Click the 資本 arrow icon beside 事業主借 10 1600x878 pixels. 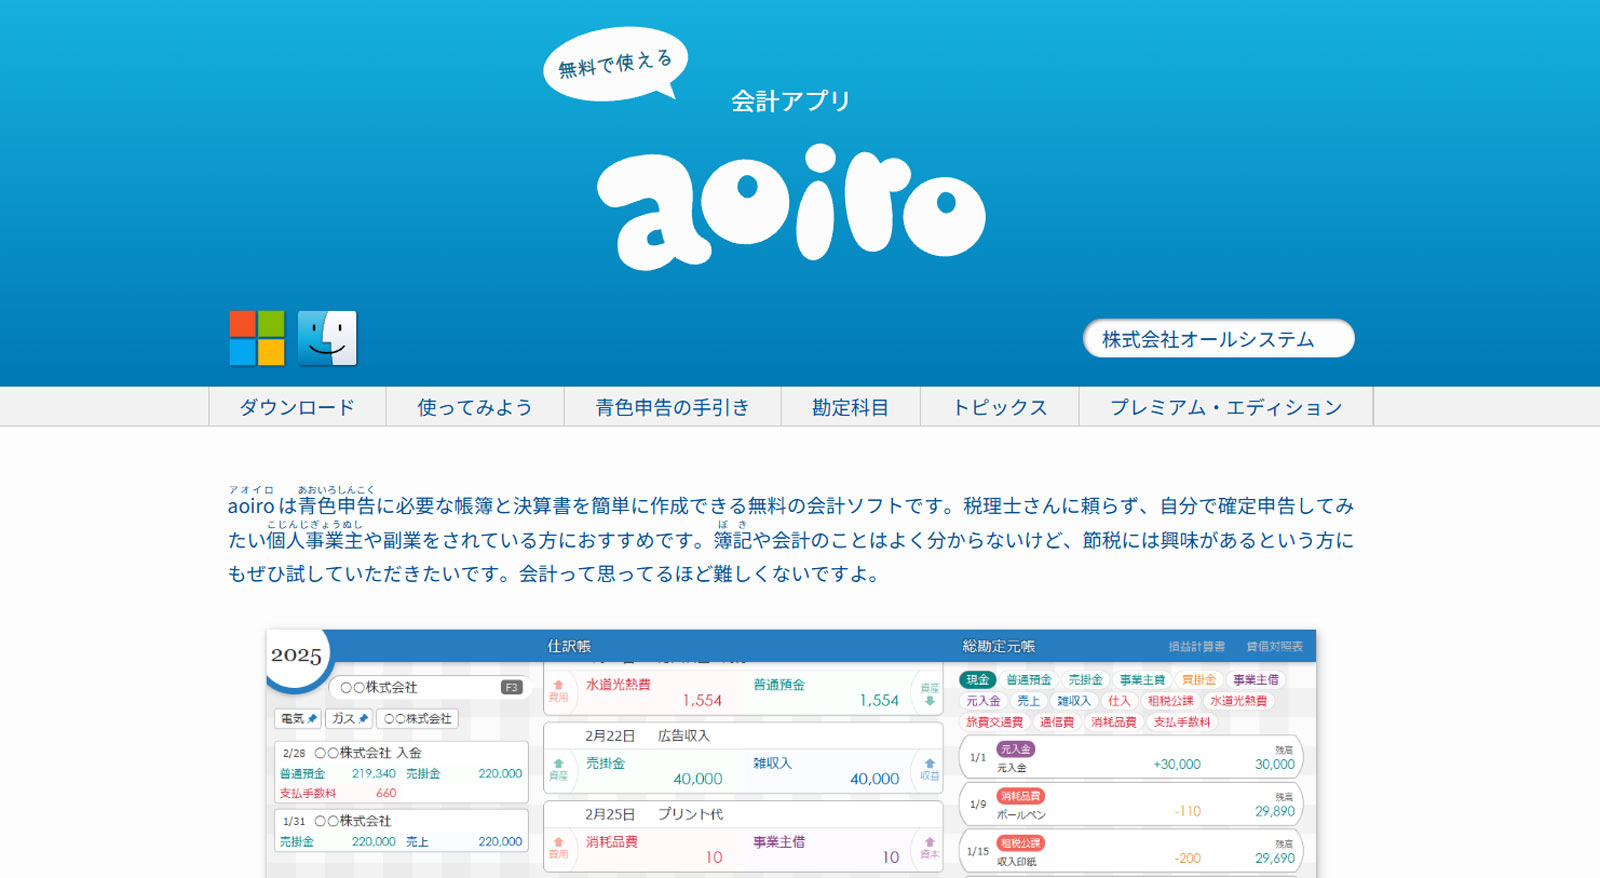[929, 848]
